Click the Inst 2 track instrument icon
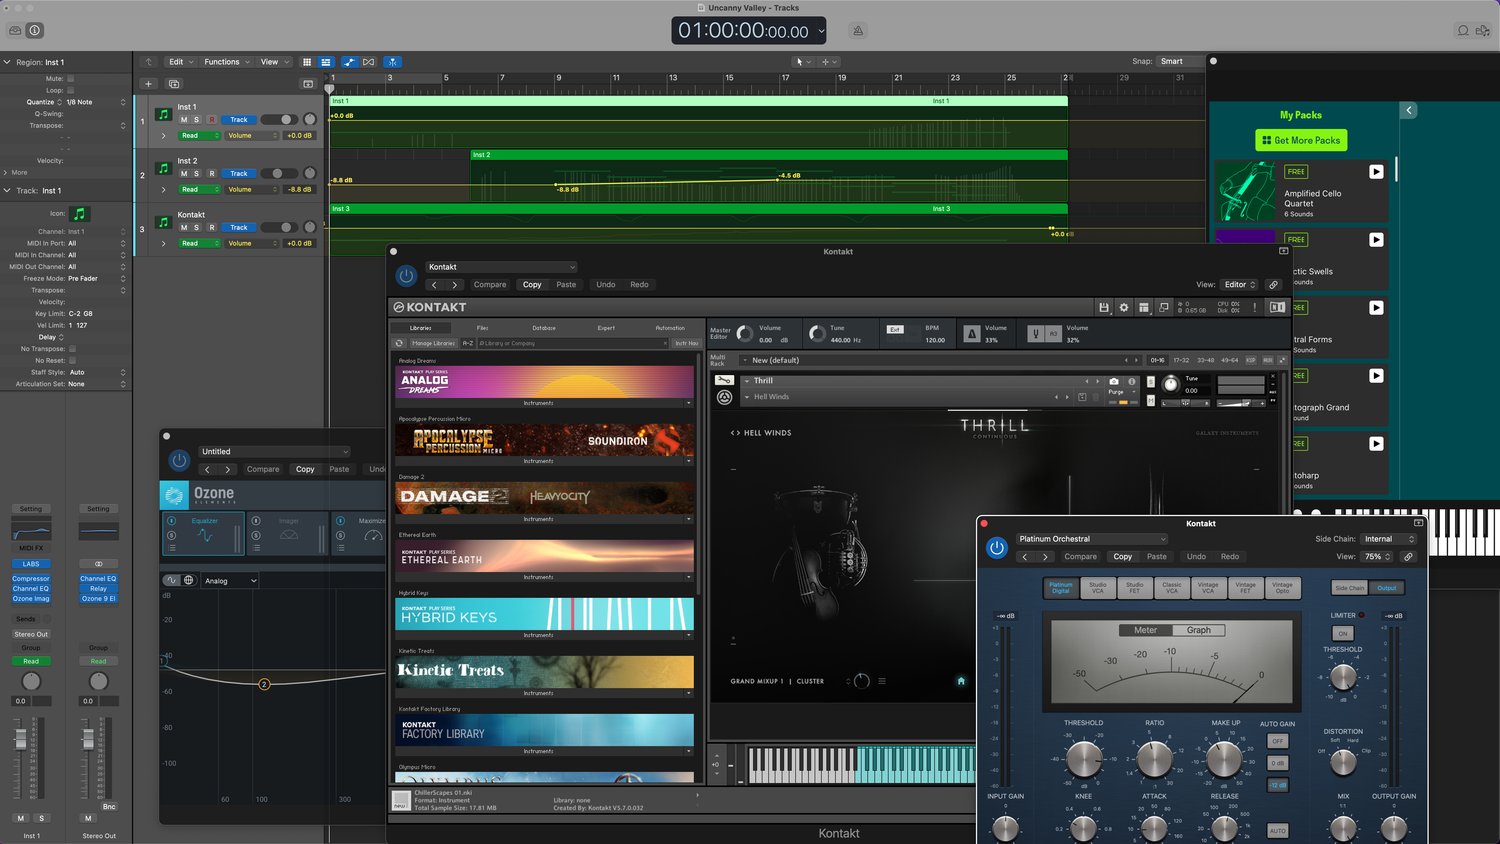This screenshot has width=1500, height=844. point(163,168)
